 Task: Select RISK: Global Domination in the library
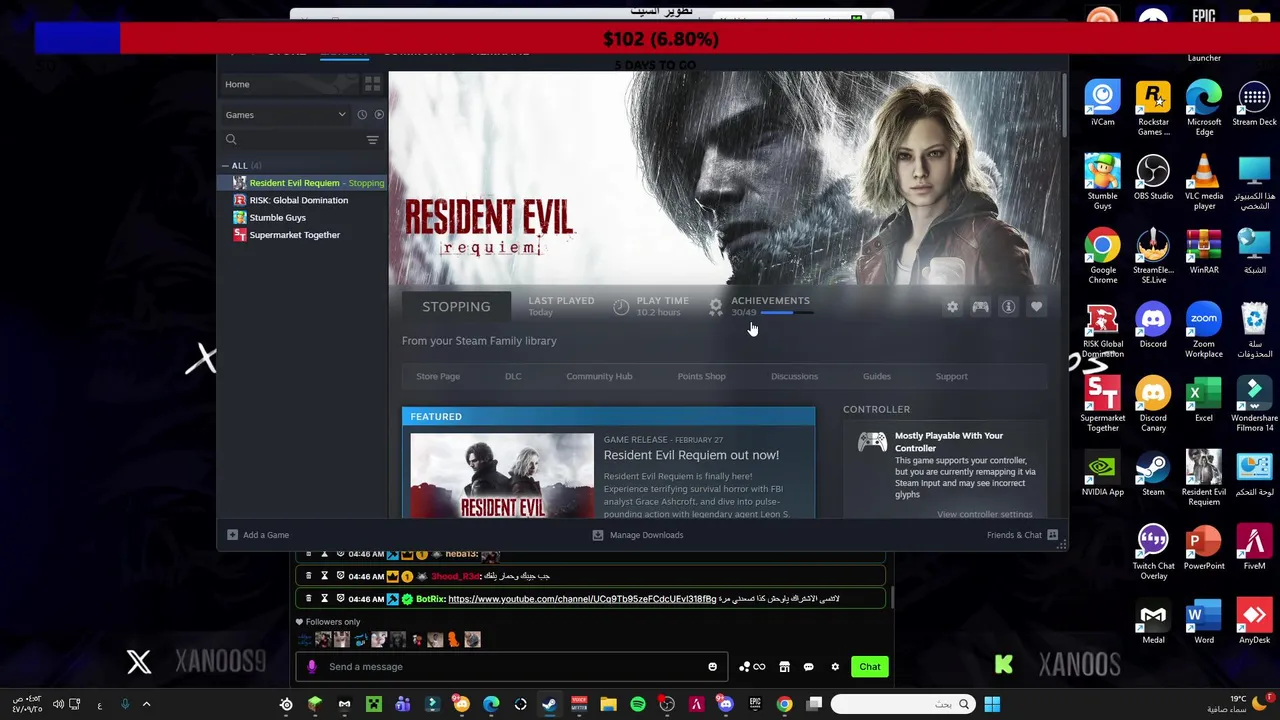(303, 200)
